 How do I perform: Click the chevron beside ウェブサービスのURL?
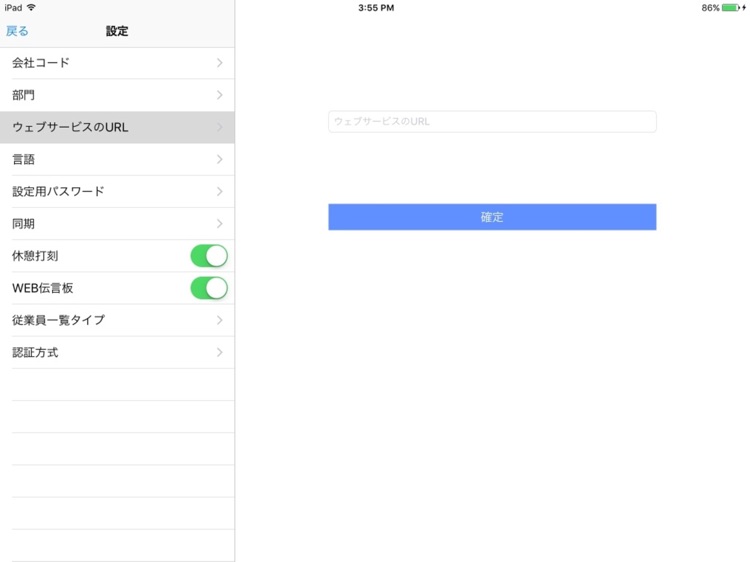(220, 127)
